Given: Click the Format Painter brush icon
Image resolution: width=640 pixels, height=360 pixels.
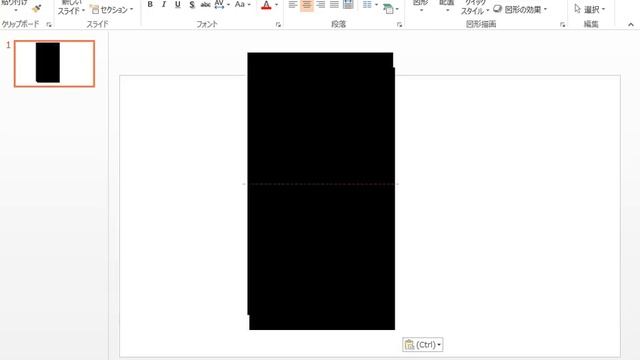Looking at the screenshot, I should (37, 8).
